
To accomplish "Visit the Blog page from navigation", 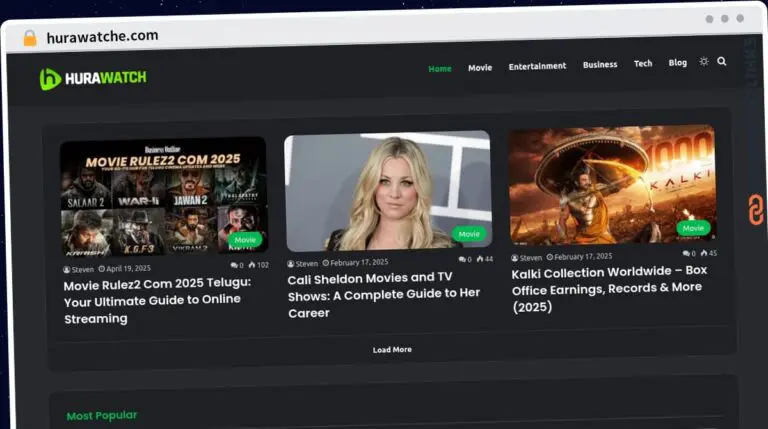I will [x=678, y=63].
